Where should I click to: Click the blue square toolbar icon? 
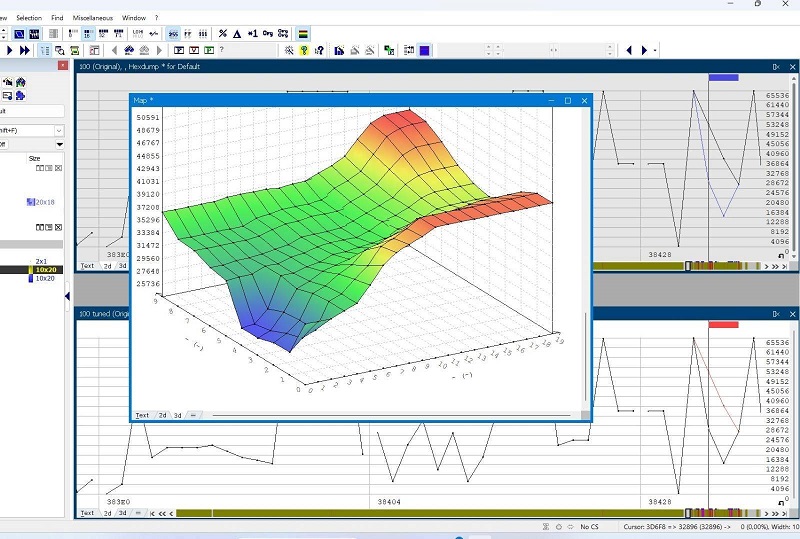[424, 50]
